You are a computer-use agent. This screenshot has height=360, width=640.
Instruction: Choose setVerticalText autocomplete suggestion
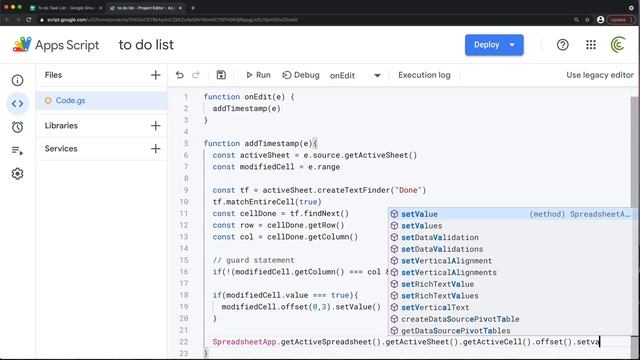(x=512, y=307)
